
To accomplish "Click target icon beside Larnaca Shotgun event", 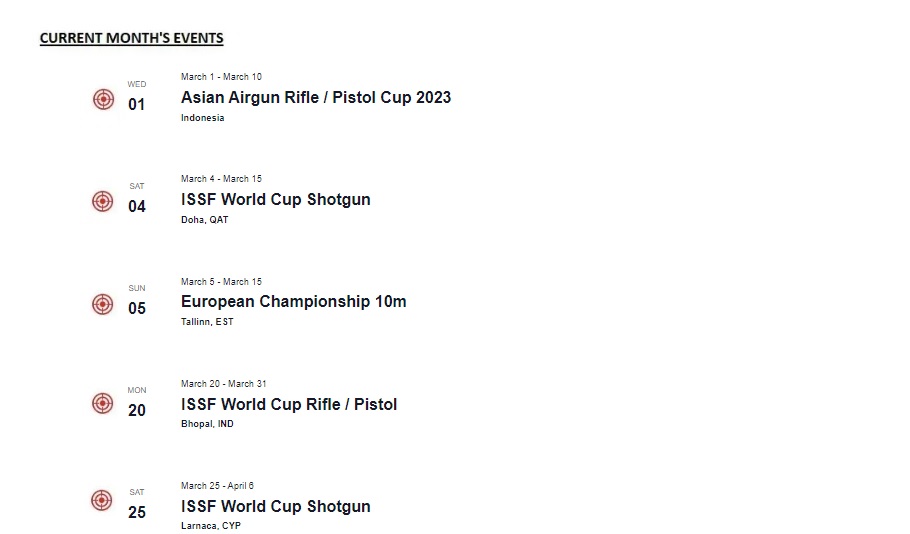I will coord(103,500).
